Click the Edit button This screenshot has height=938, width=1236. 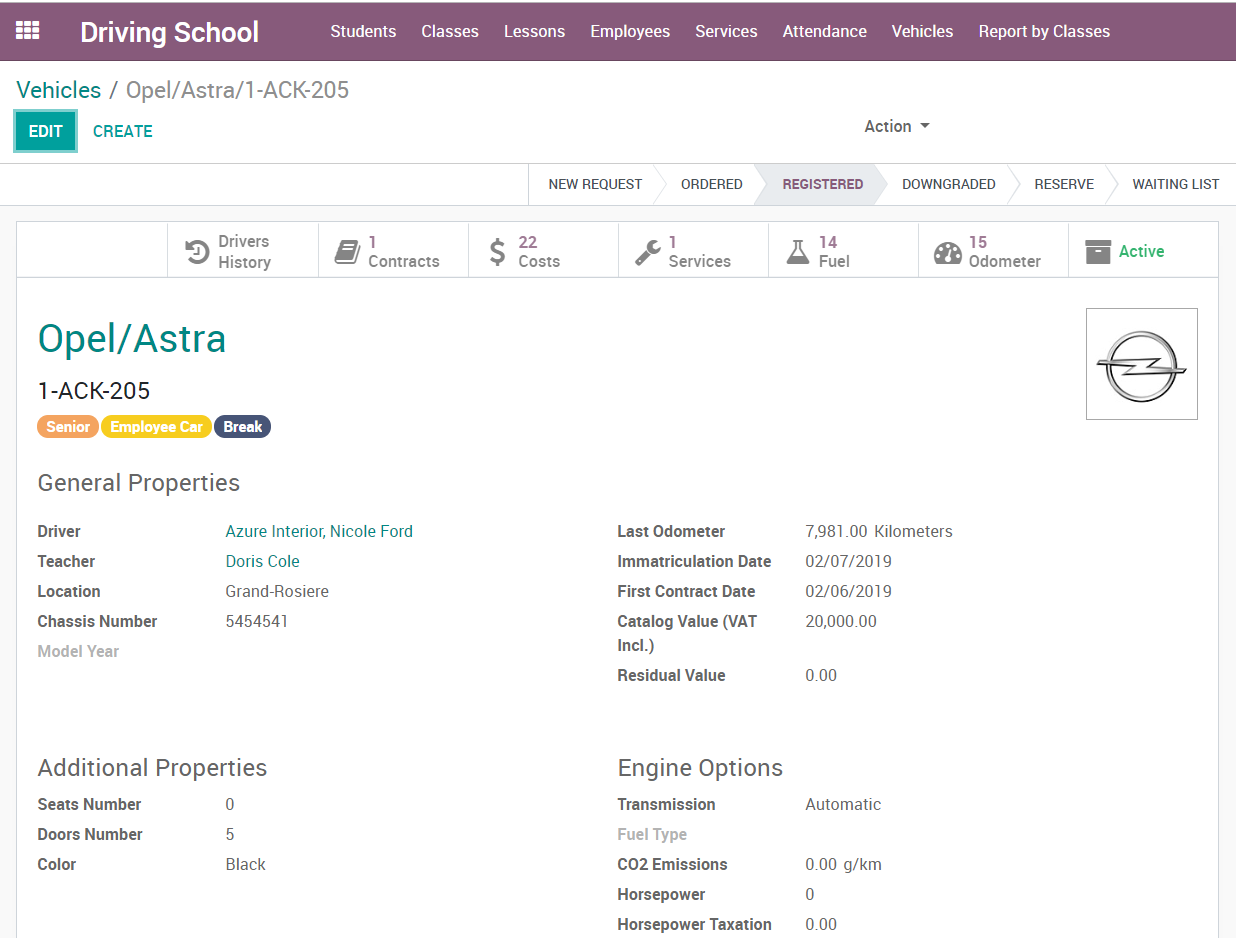pos(45,131)
